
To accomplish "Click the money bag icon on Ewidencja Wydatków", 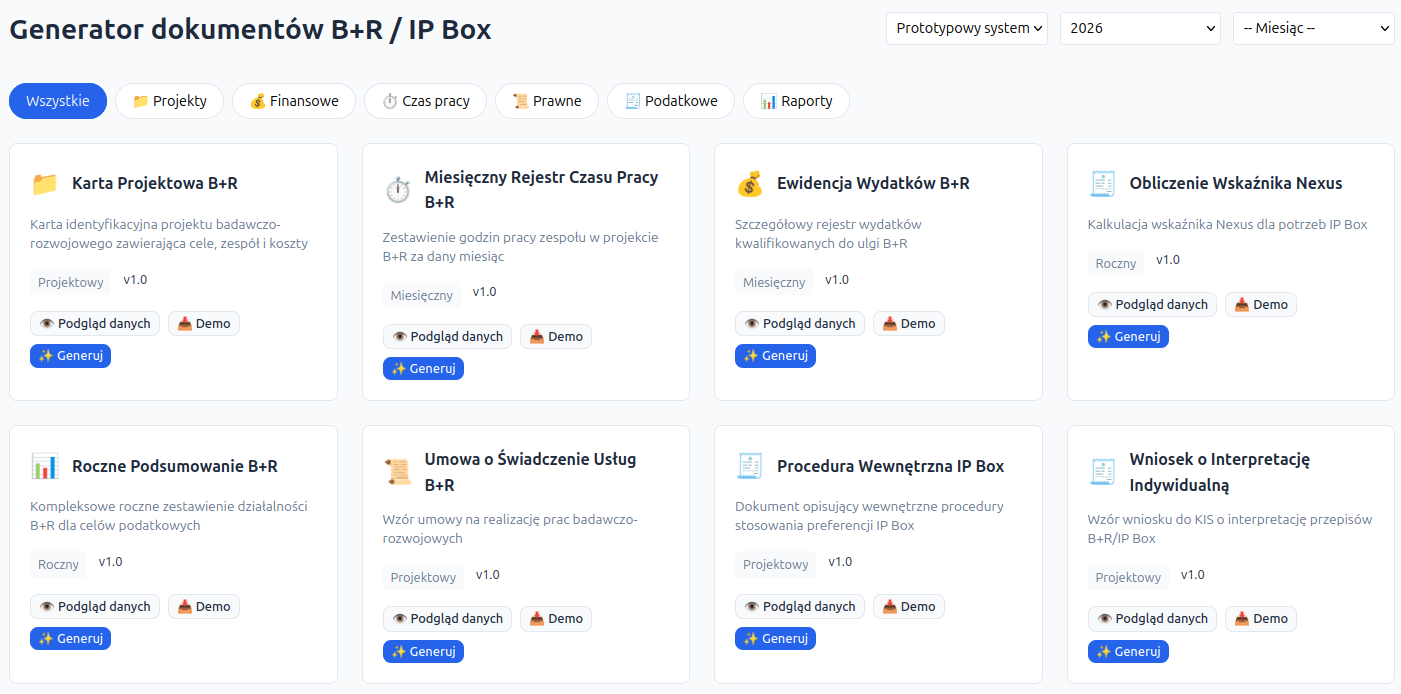I will [x=750, y=184].
